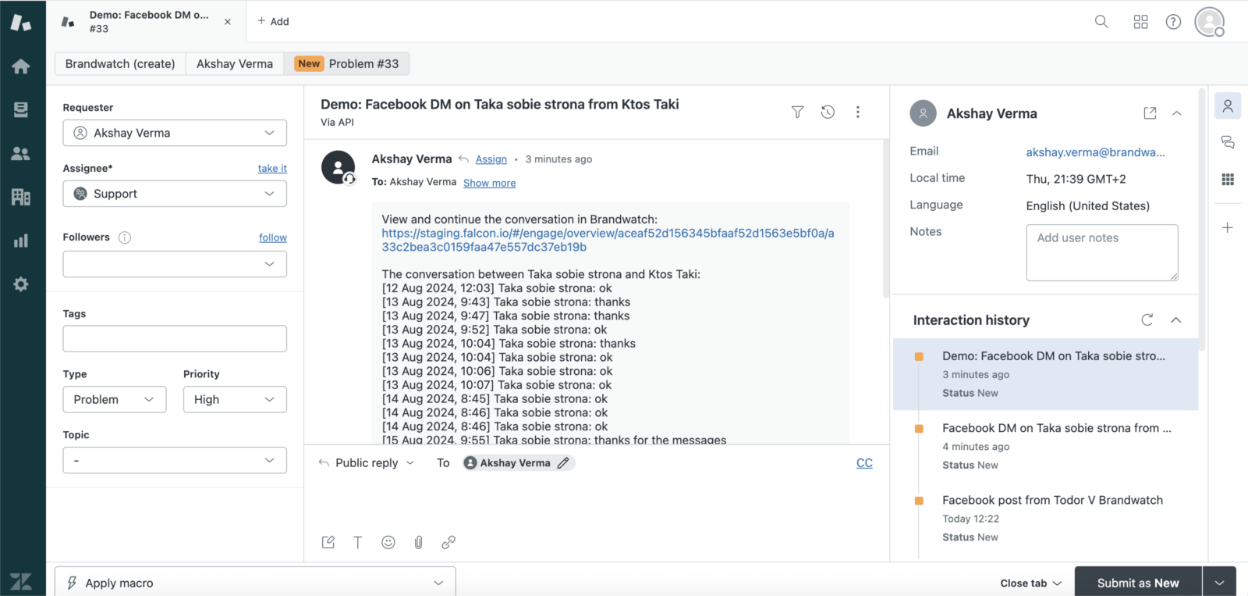1248x596 pixels.
Task: Open the Knowledge panel icon
Action: [x=1228, y=143]
